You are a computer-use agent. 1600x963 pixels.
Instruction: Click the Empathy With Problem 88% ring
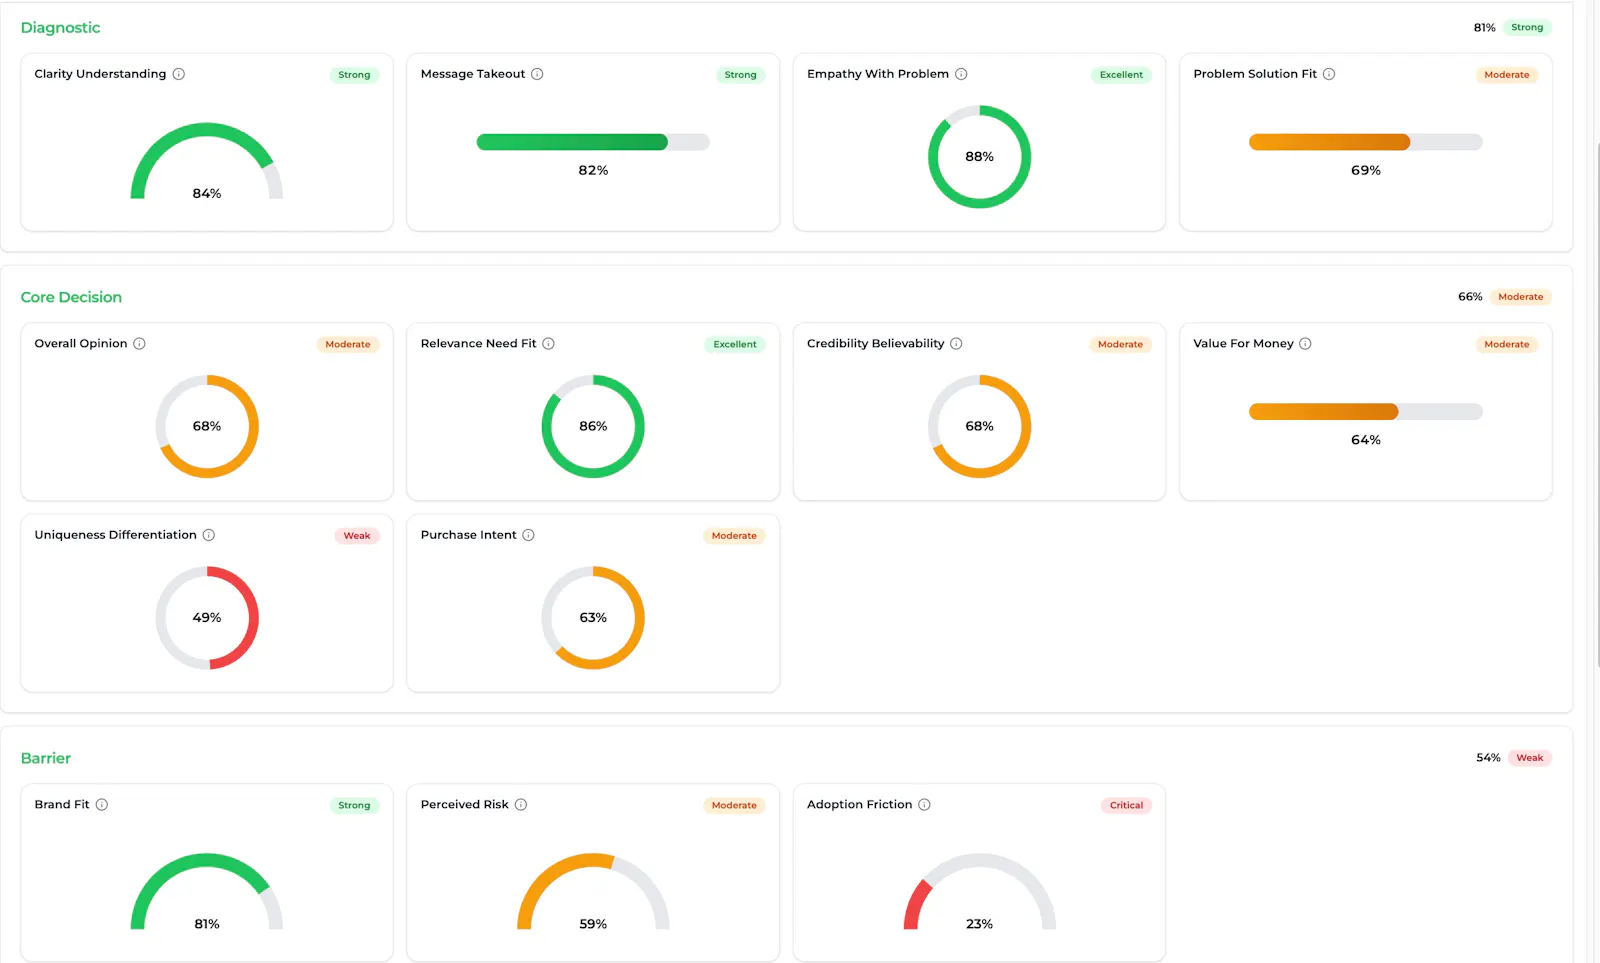point(980,157)
